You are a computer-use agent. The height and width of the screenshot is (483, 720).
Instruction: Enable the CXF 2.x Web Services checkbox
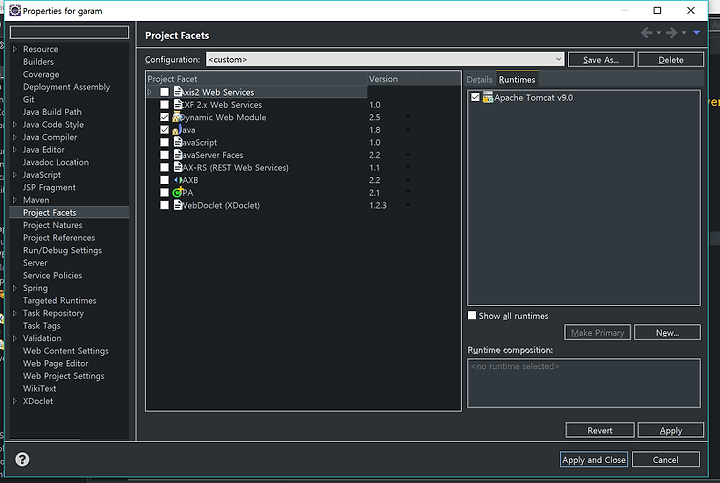point(164,105)
